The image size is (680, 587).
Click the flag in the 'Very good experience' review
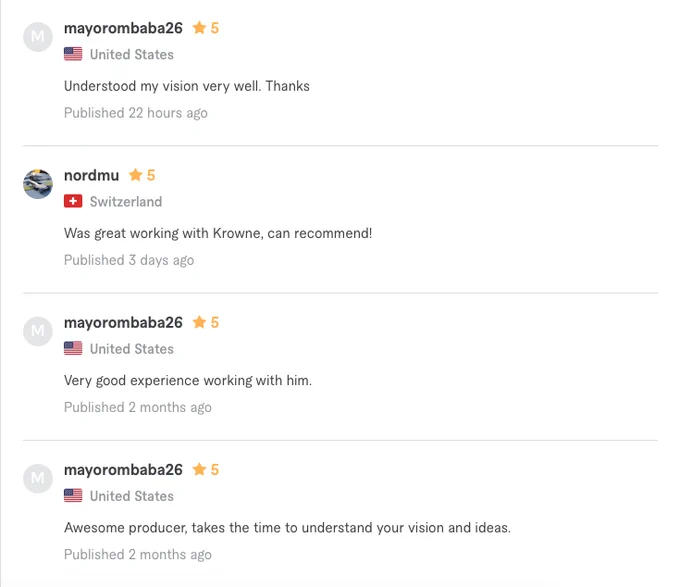tap(73, 348)
